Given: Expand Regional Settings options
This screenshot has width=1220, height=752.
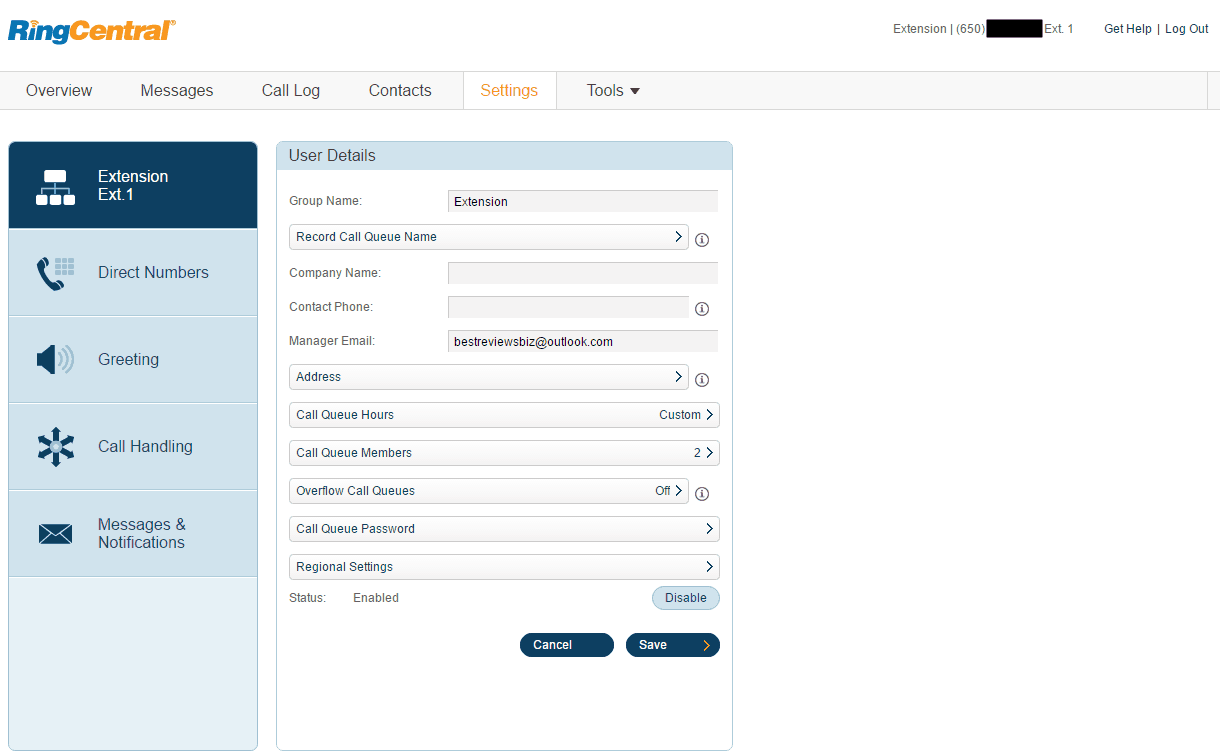Looking at the screenshot, I should (504, 566).
